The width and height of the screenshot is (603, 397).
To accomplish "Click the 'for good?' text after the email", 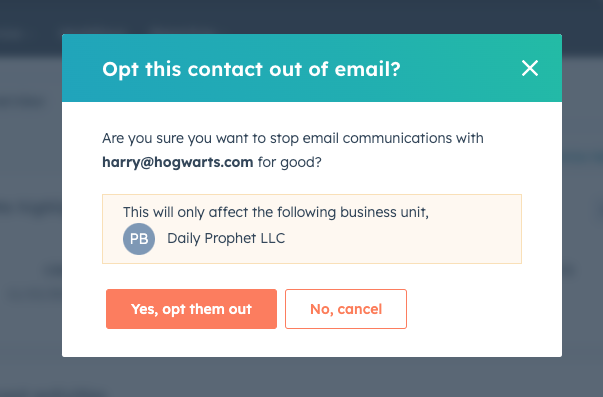I will click(290, 162).
